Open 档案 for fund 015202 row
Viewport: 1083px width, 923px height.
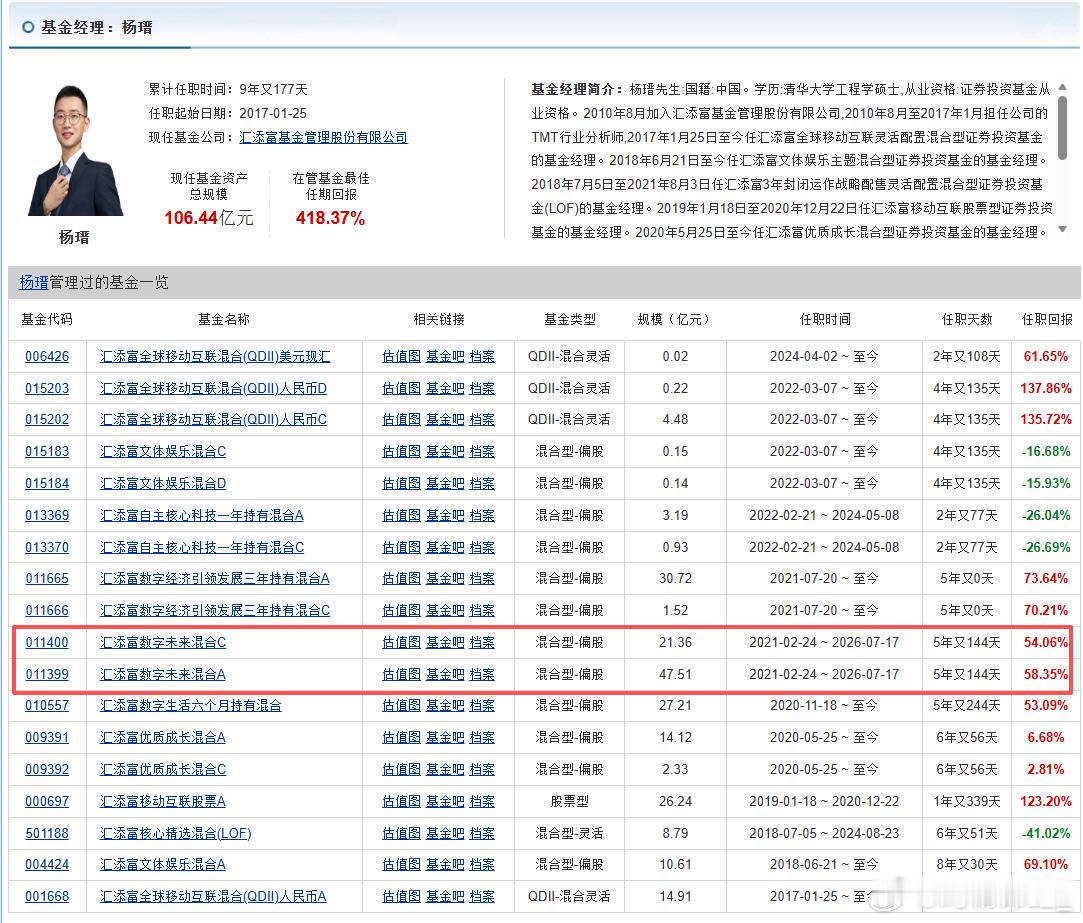pos(482,419)
